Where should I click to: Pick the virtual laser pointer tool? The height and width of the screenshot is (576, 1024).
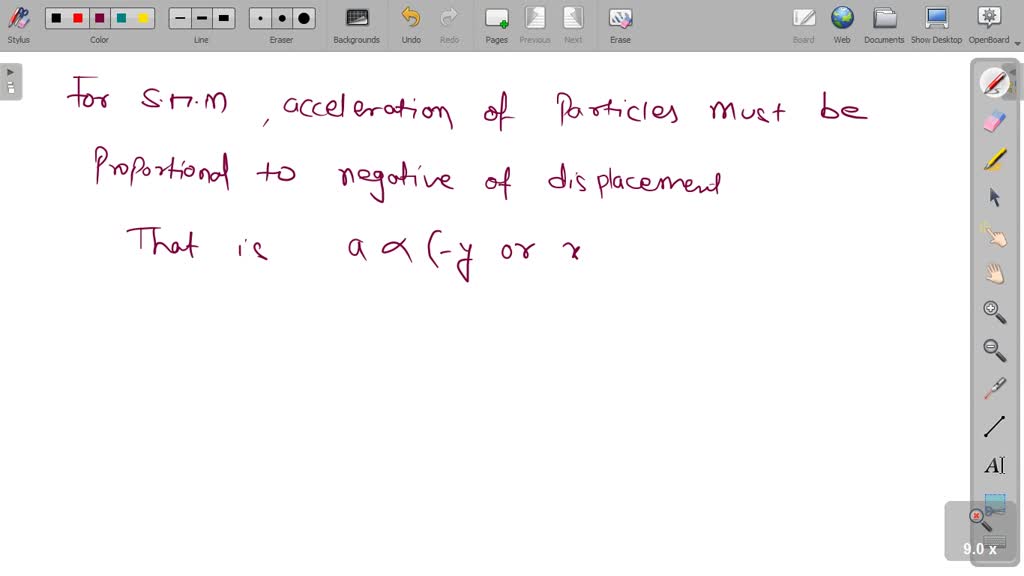[x=994, y=387]
